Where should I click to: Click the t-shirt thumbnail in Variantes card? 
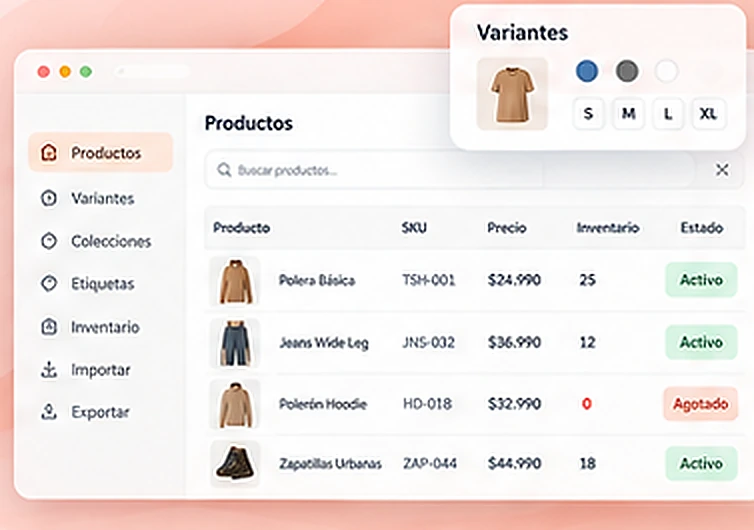[512, 94]
